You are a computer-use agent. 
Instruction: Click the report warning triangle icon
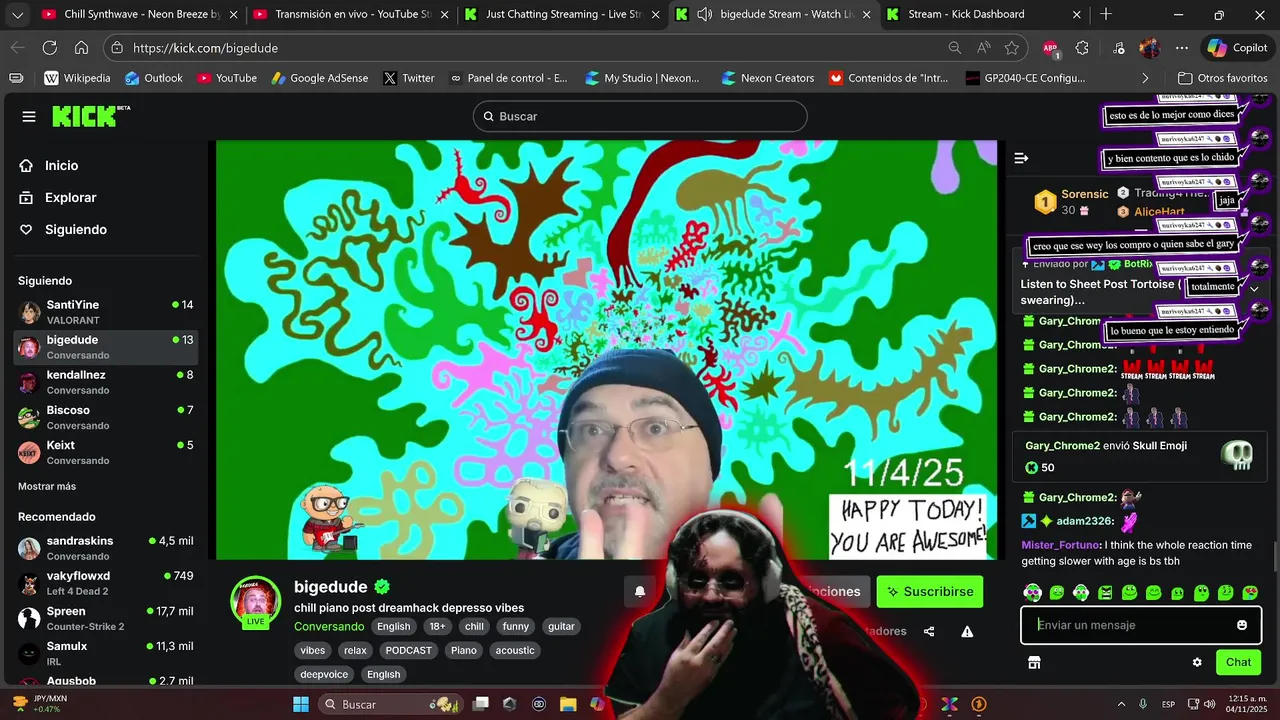(967, 631)
